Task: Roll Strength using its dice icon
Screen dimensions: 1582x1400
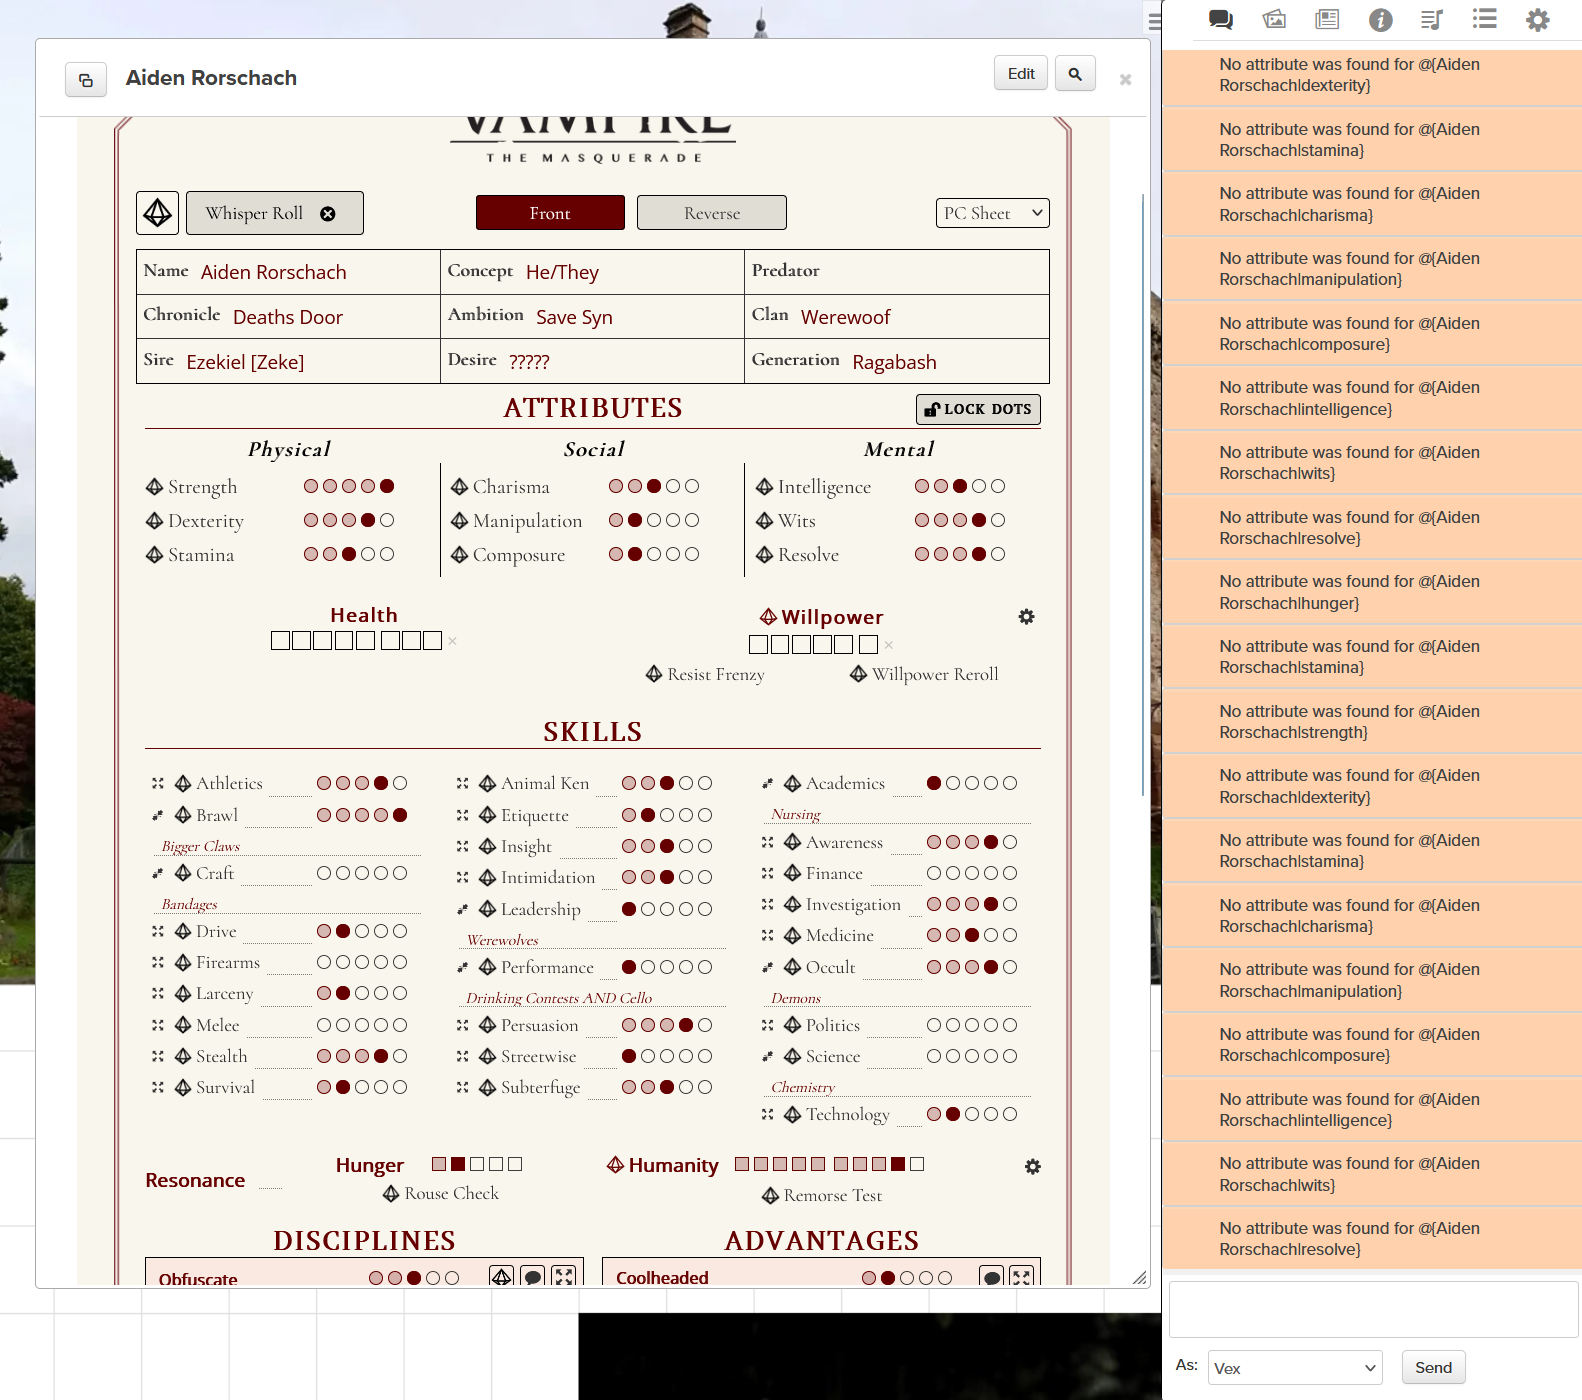Action: [155, 487]
